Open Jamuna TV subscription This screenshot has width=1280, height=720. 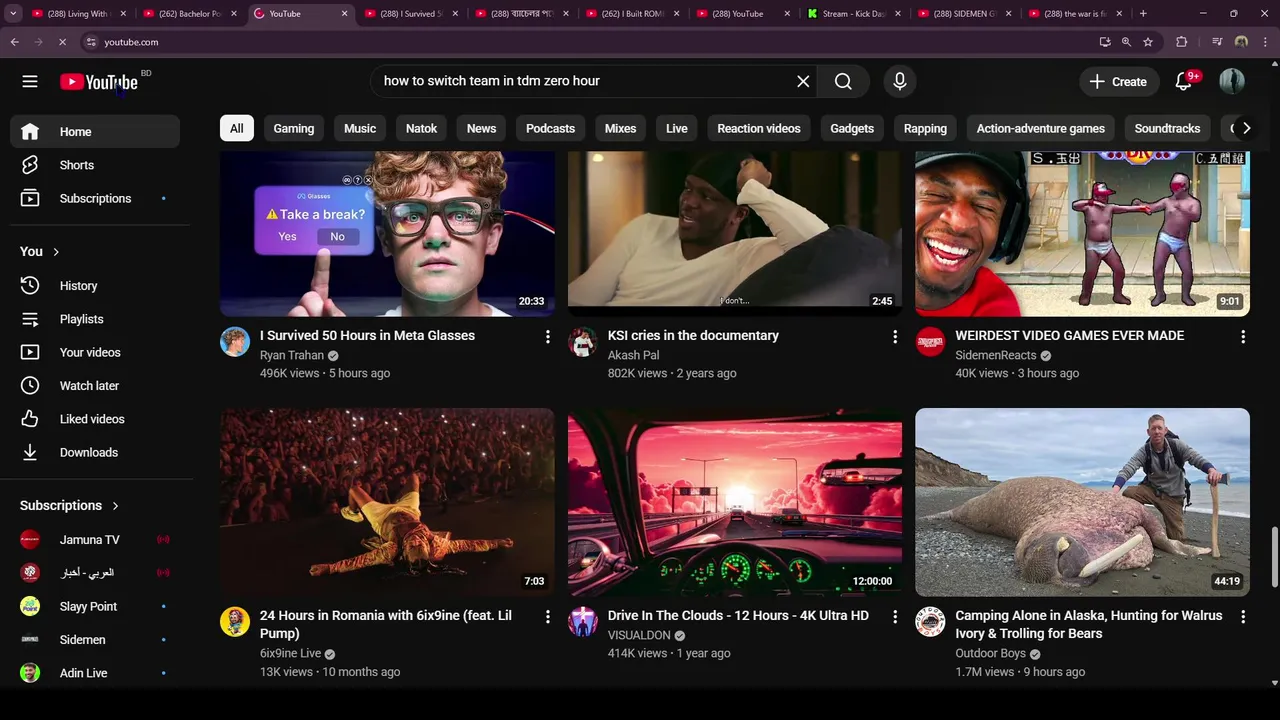95,540
